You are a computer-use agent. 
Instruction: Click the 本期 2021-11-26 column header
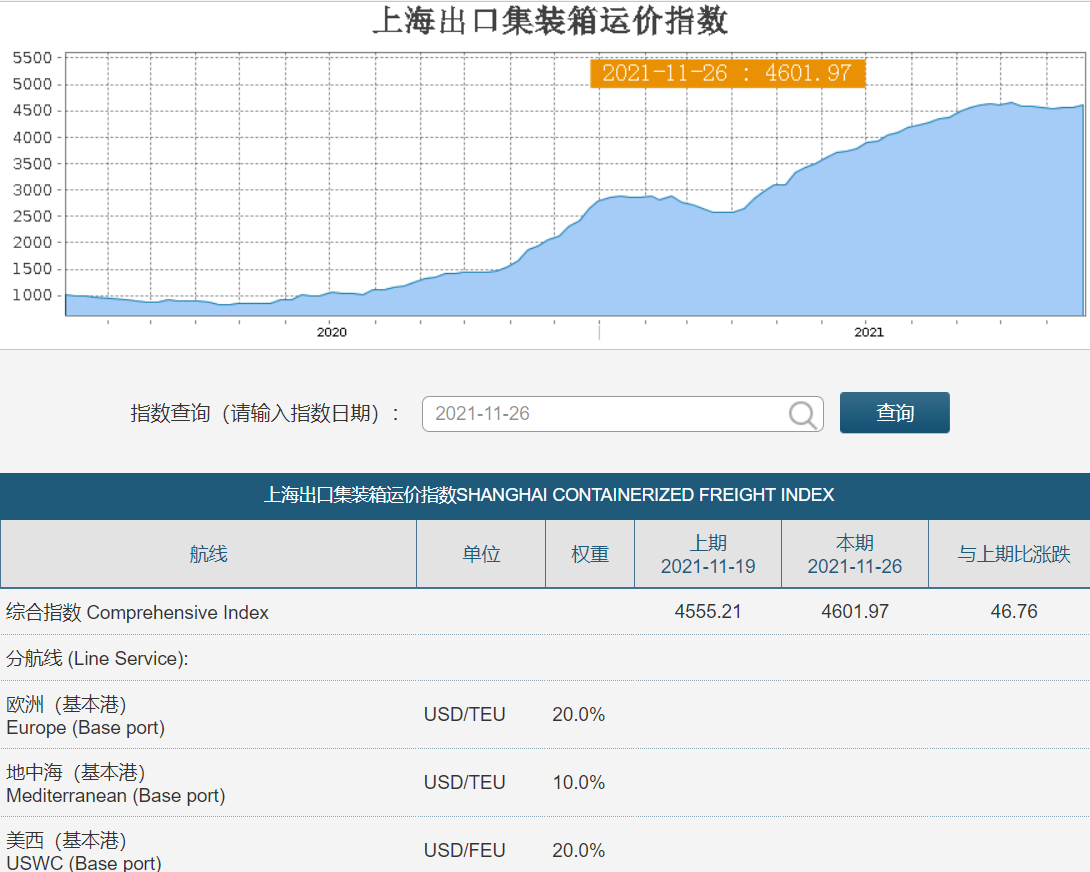(x=855, y=554)
